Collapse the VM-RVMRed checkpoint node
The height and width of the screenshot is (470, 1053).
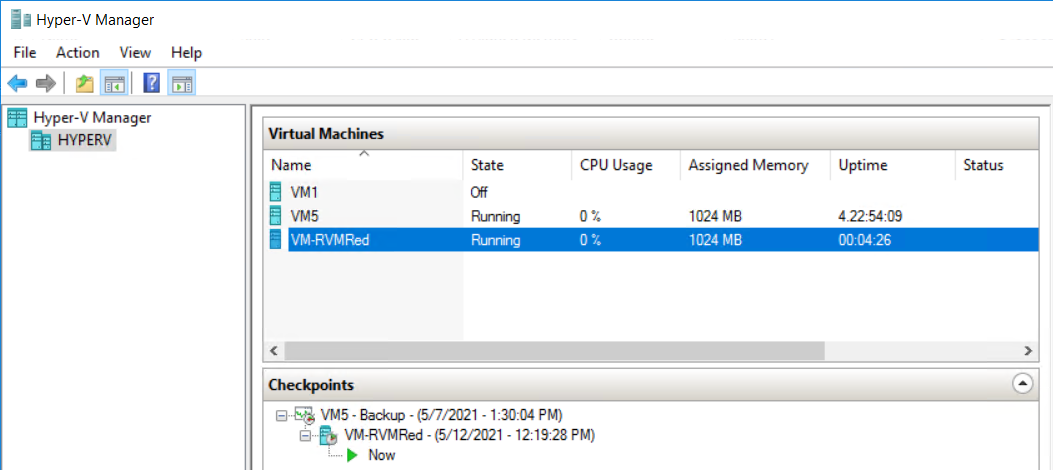pyautogui.click(x=306, y=436)
